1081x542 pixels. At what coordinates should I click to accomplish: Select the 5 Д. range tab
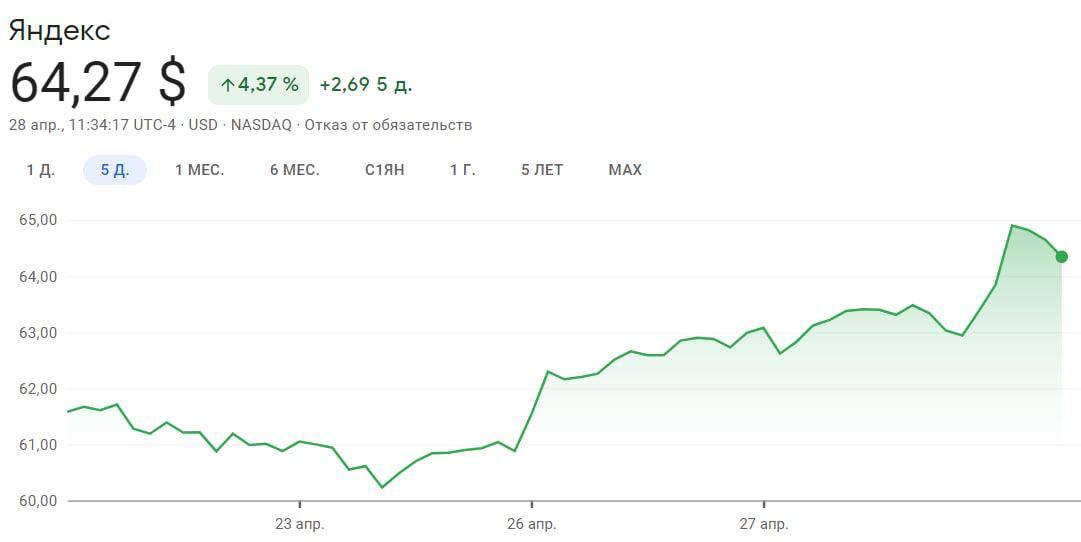pyautogui.click(x=115, y=170)
